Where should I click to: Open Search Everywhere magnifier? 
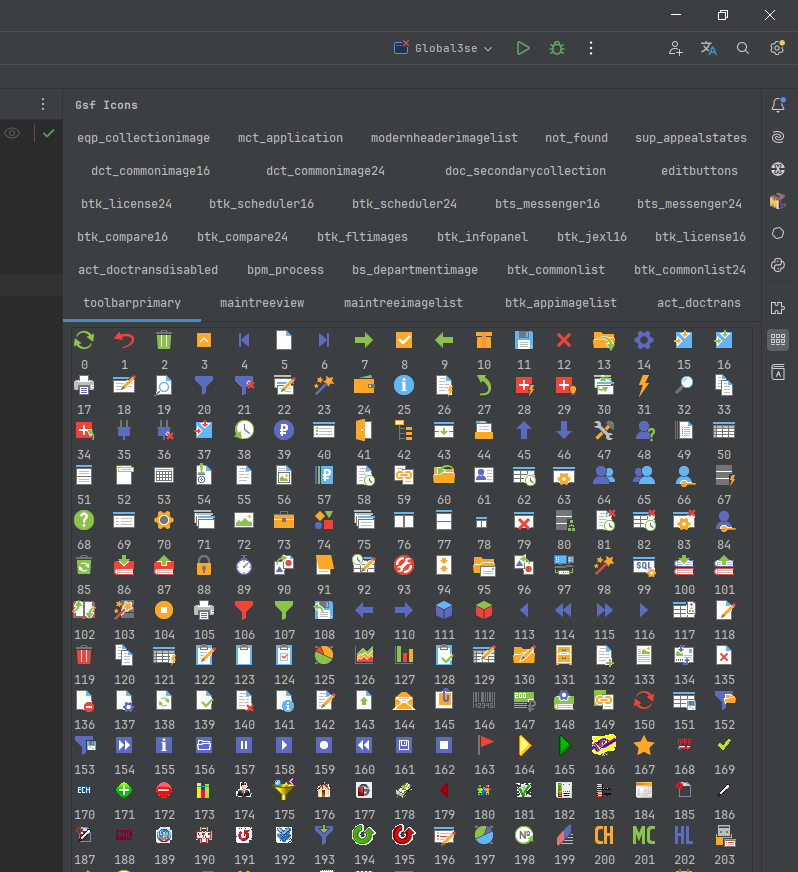(743, 48)
